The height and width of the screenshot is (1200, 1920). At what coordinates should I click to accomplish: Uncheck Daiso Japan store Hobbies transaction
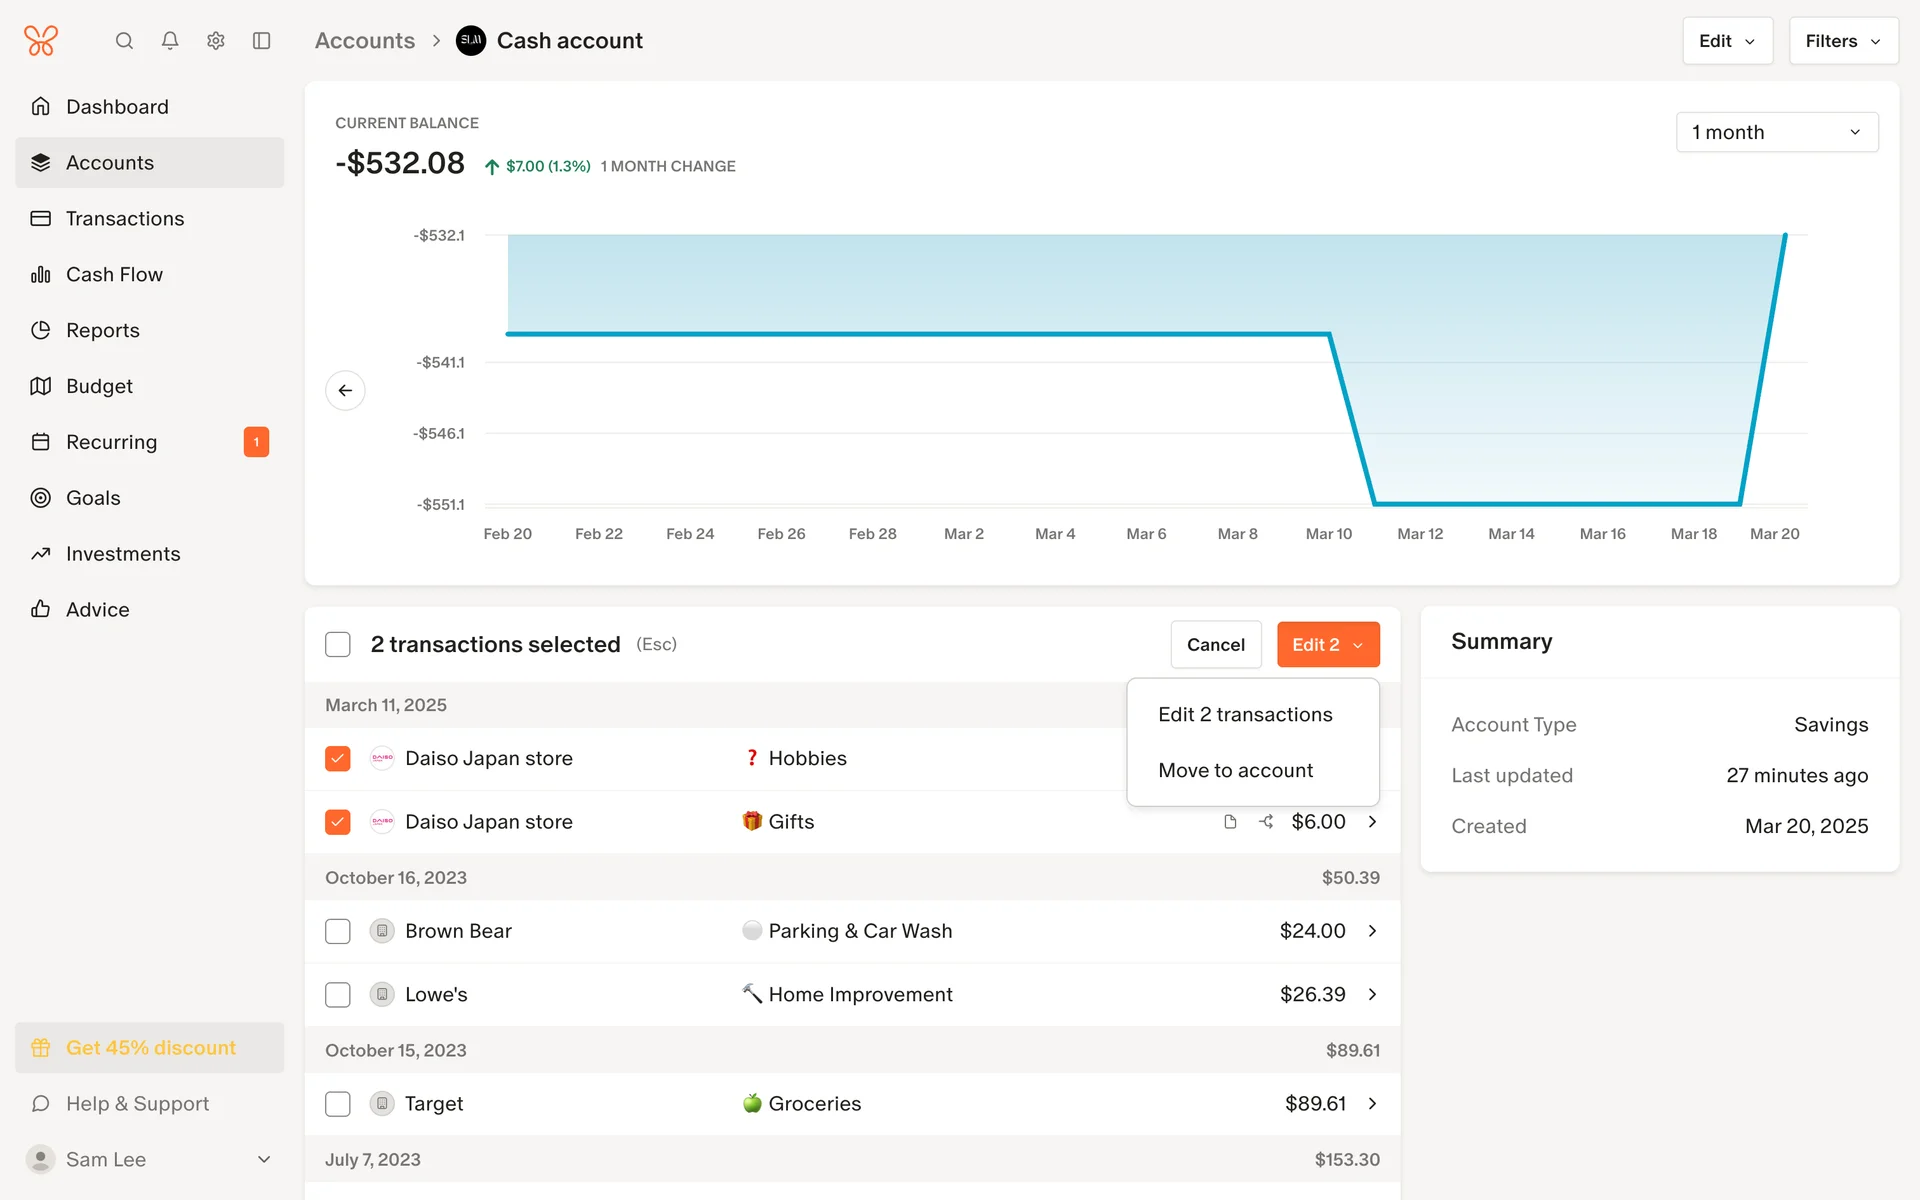click(x=338, y=759)
